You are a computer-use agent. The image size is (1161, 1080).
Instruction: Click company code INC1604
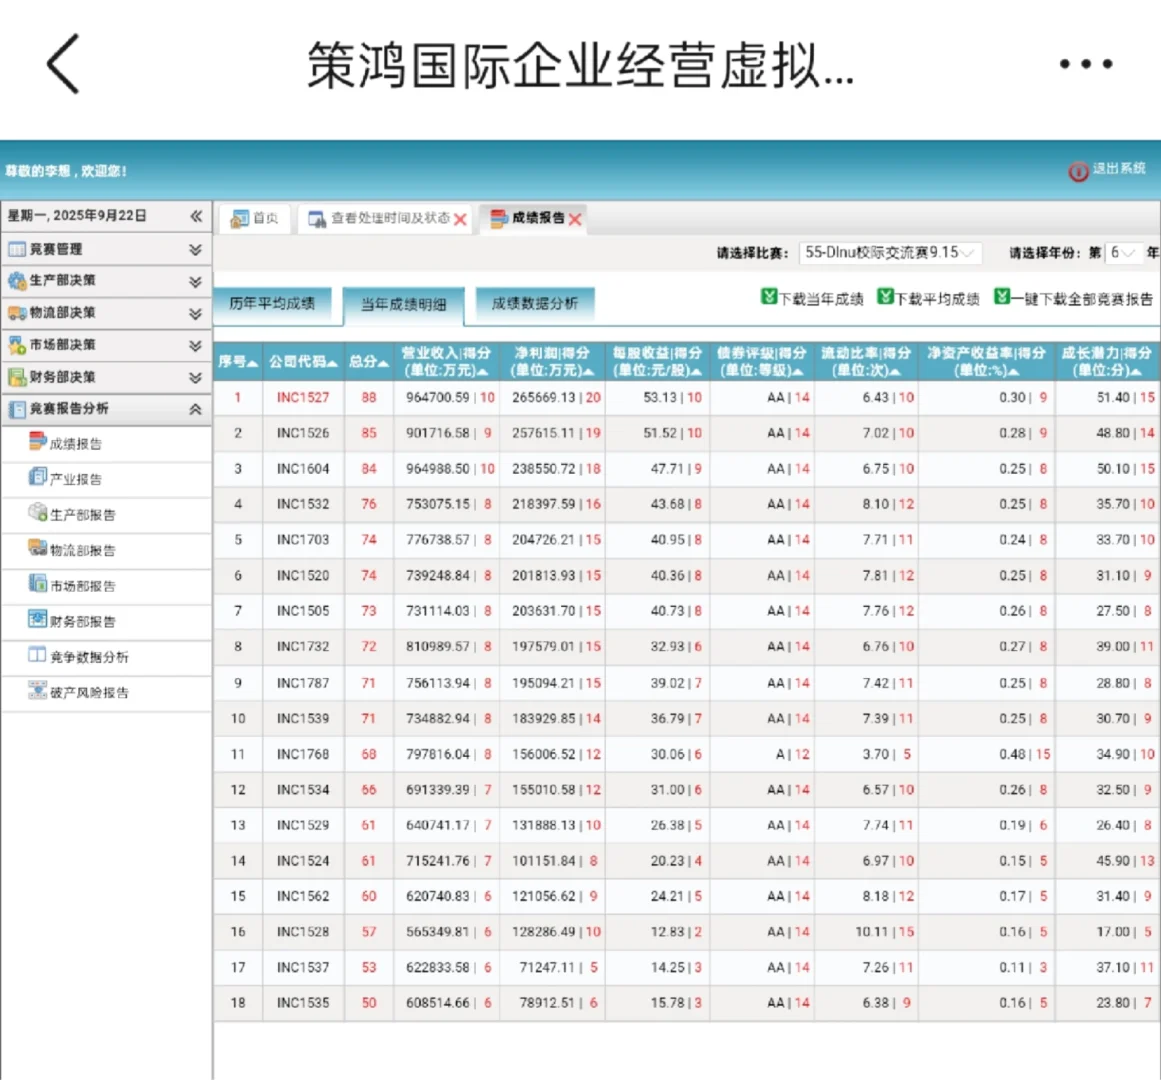[x=303, y=469]
